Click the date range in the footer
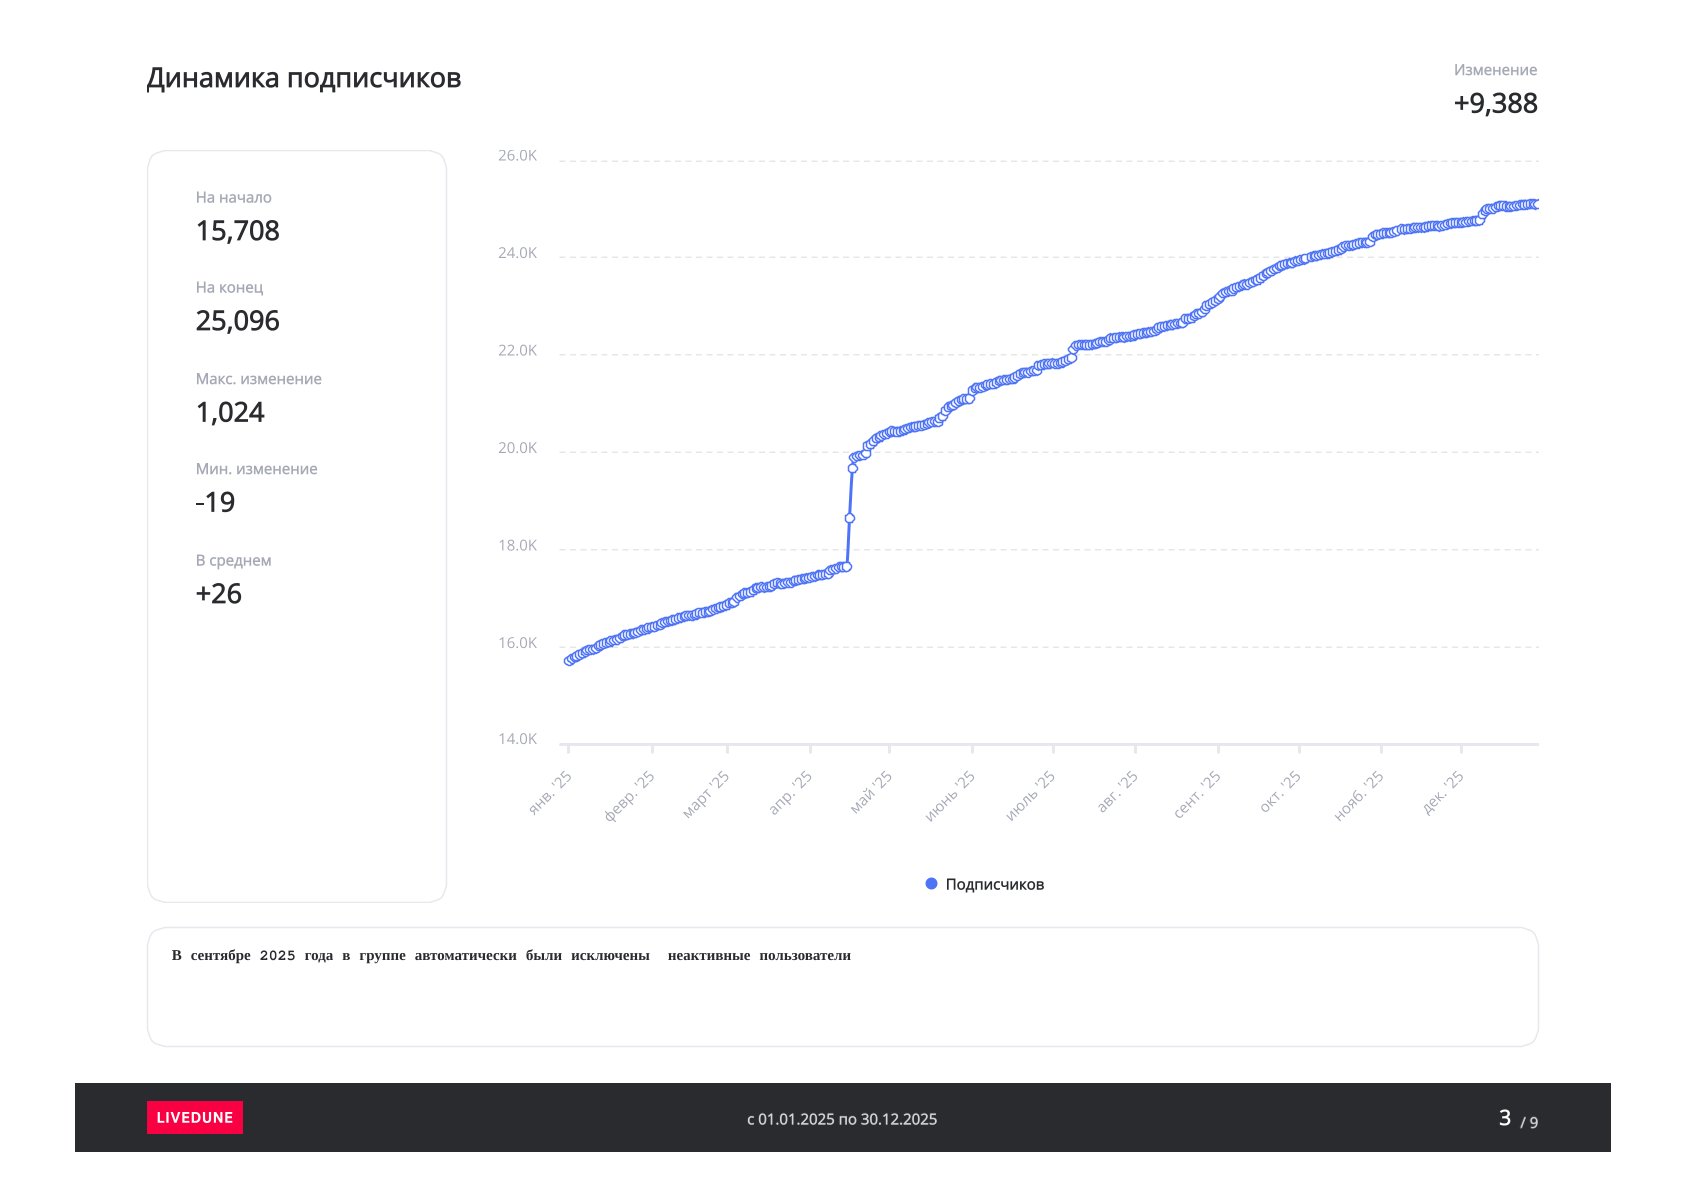1683x1191 pixels. (x=842, y=1119)
